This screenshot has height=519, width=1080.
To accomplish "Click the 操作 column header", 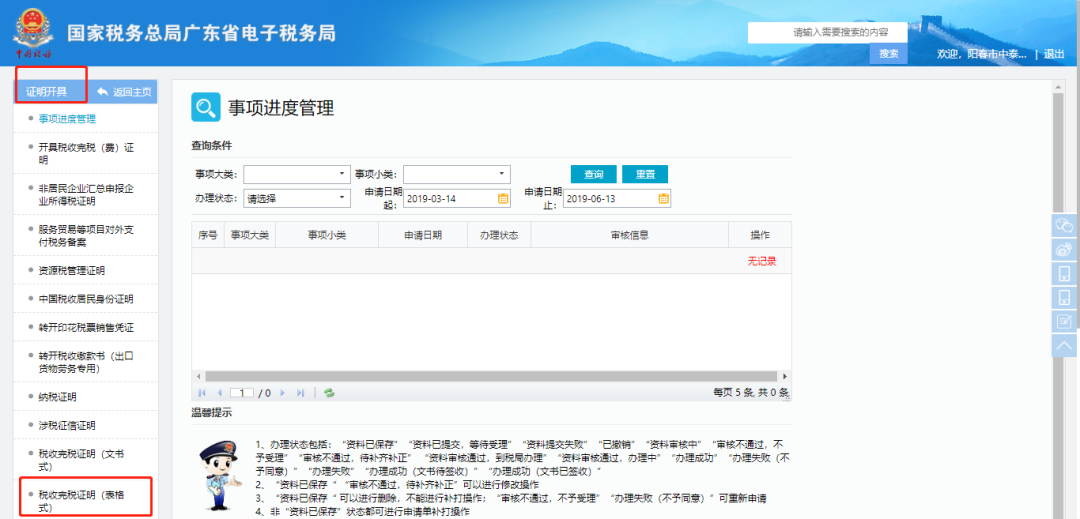I will (x=760, y=235).
